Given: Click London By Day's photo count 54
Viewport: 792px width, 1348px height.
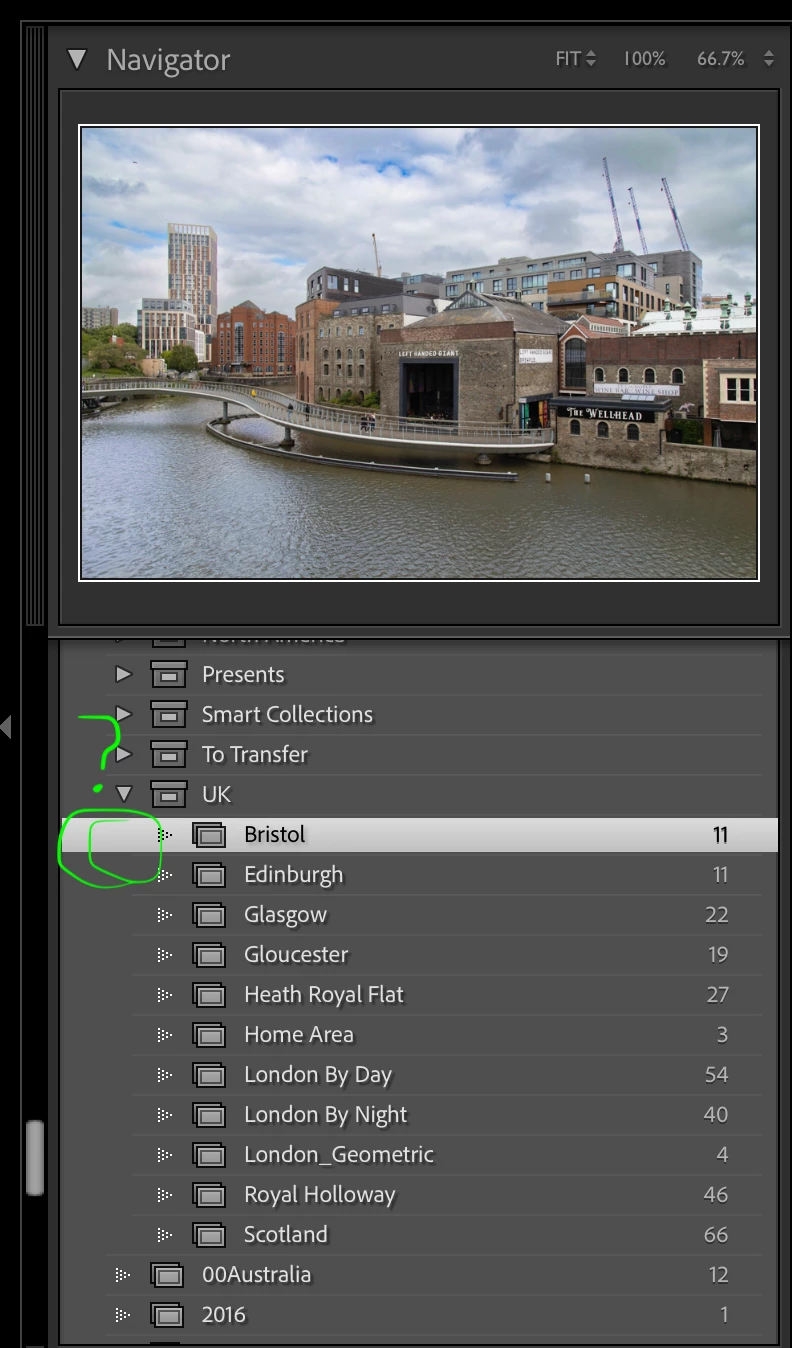Looking at the screenshot, I should [716, 1075].
